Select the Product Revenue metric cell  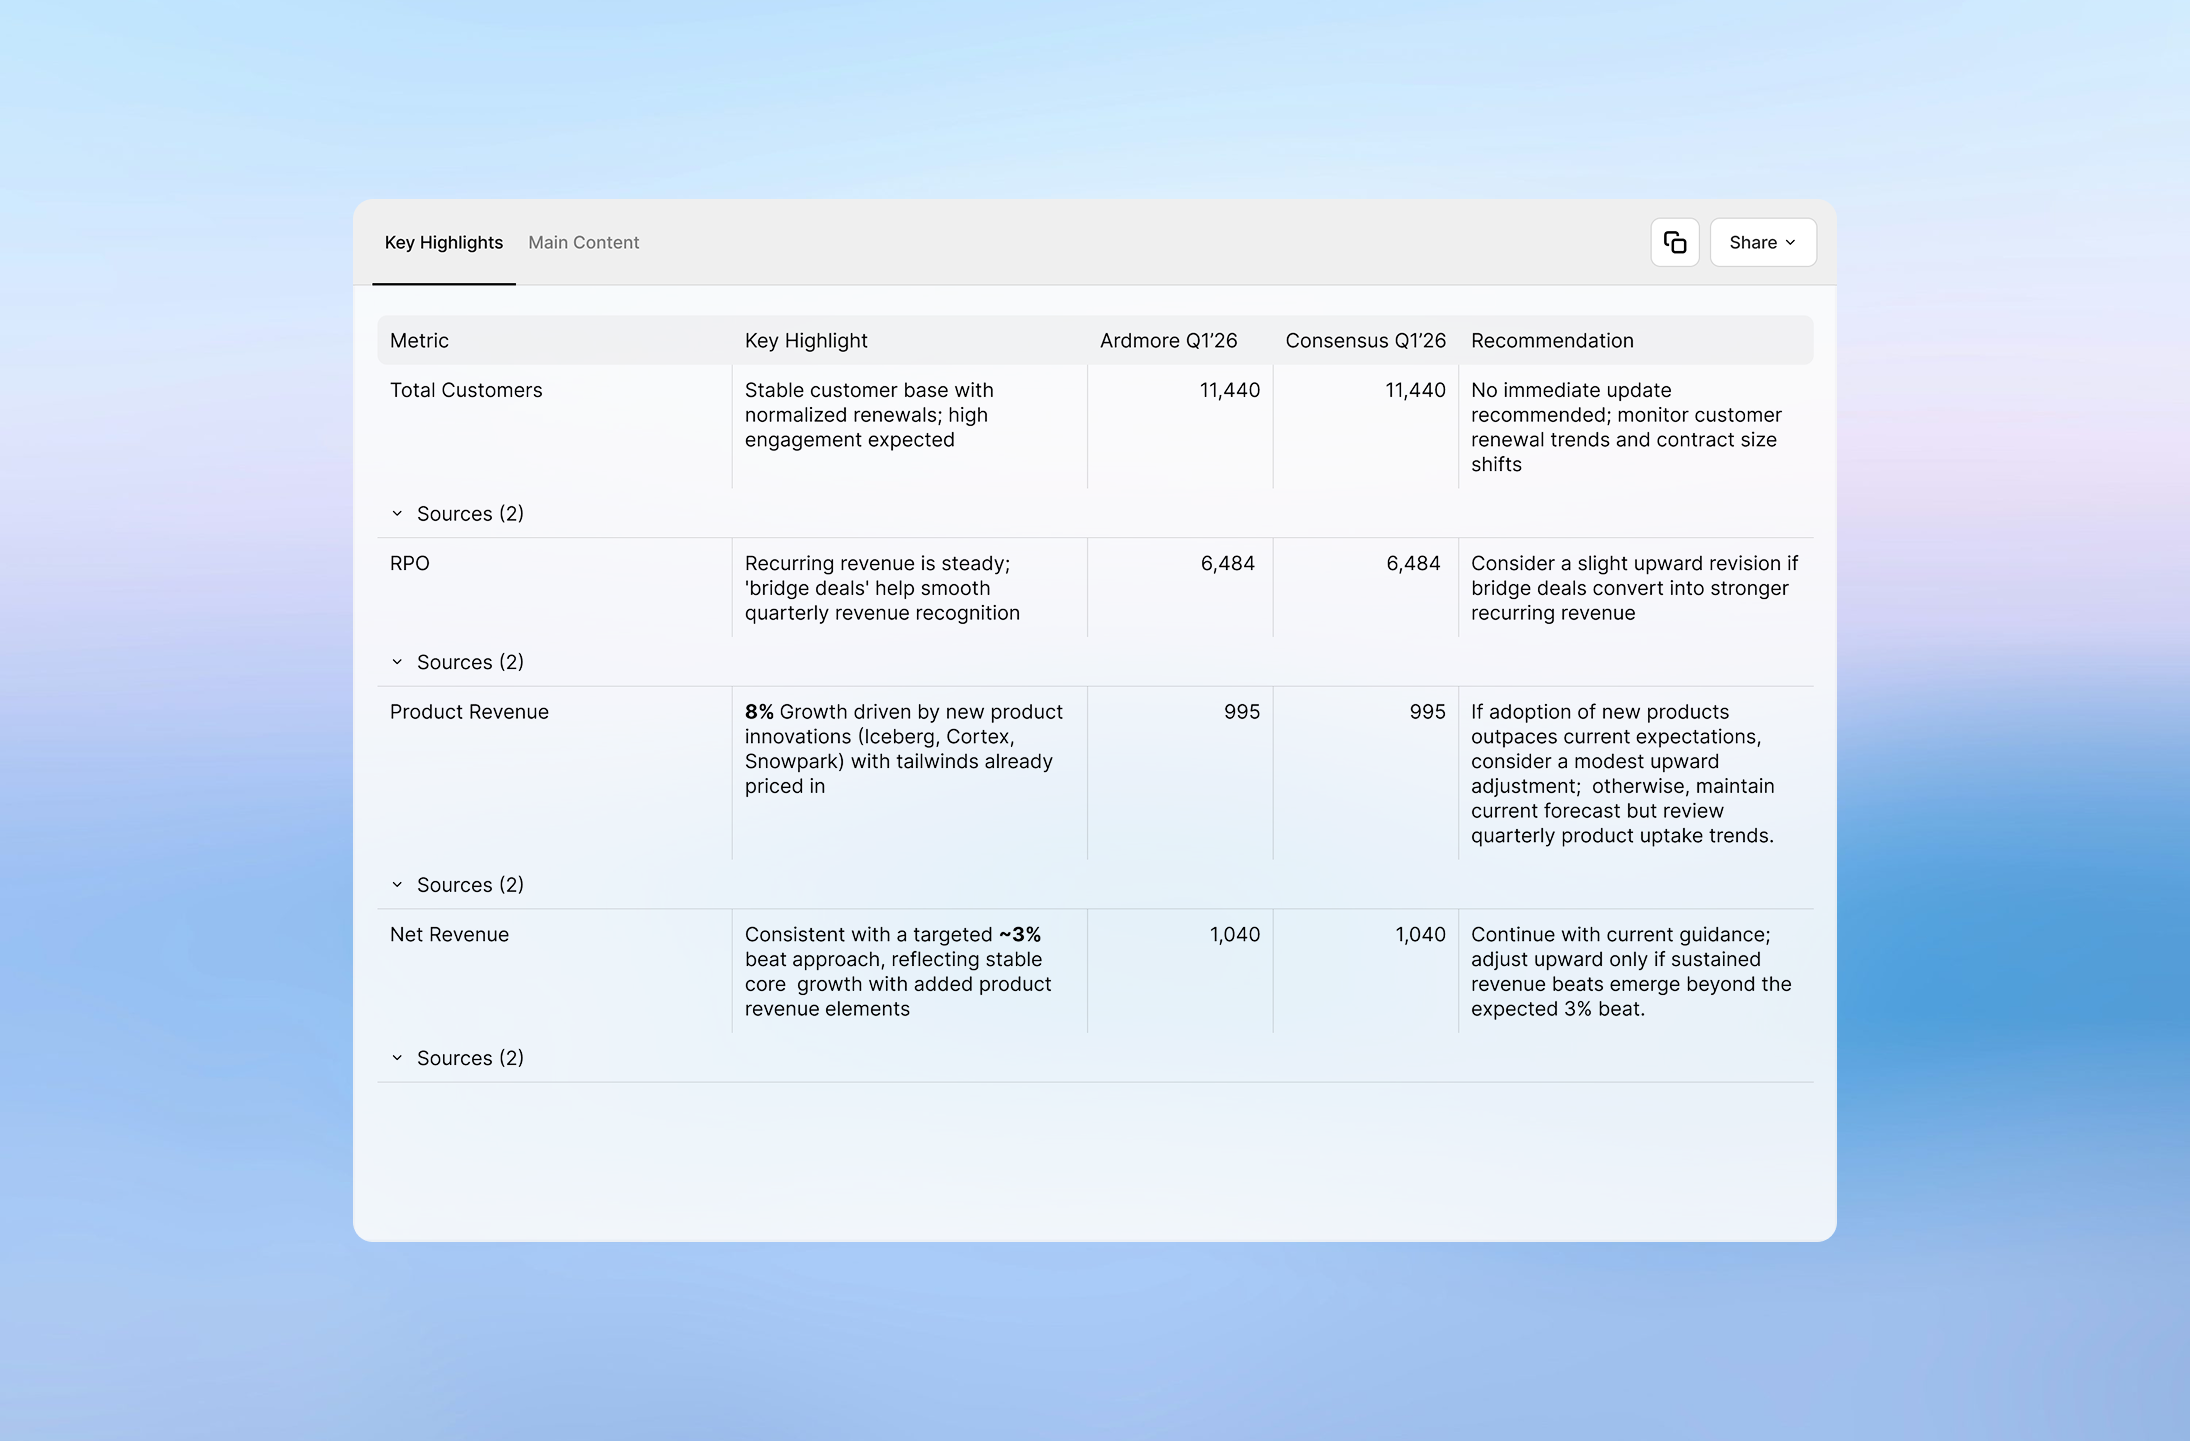469,712
